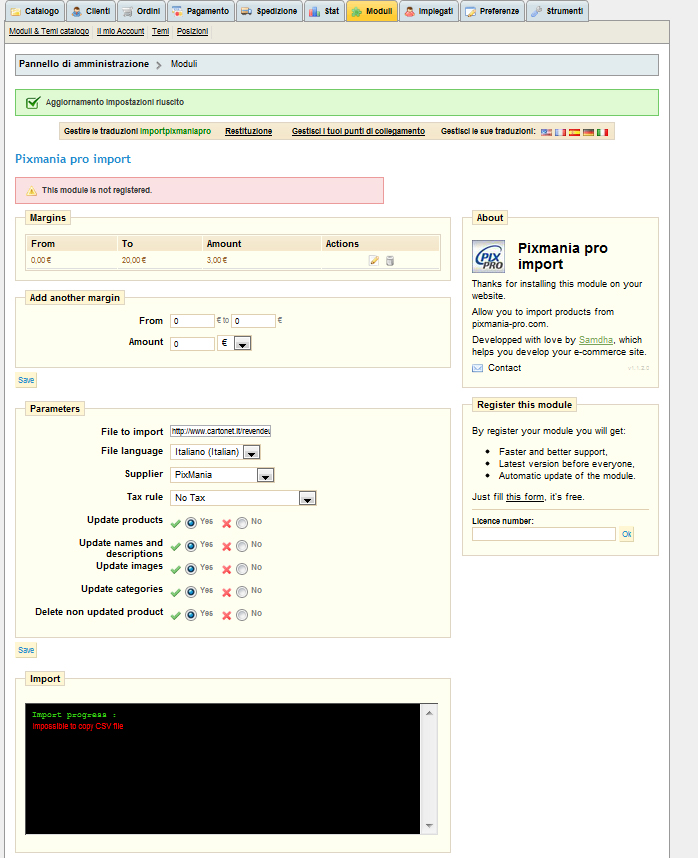
Task: Click Ok to submit licence number
Action: (x=627, y=534)
